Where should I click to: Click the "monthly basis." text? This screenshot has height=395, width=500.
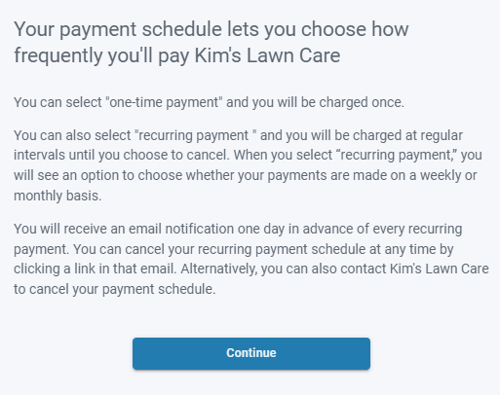tap(57, 196)
